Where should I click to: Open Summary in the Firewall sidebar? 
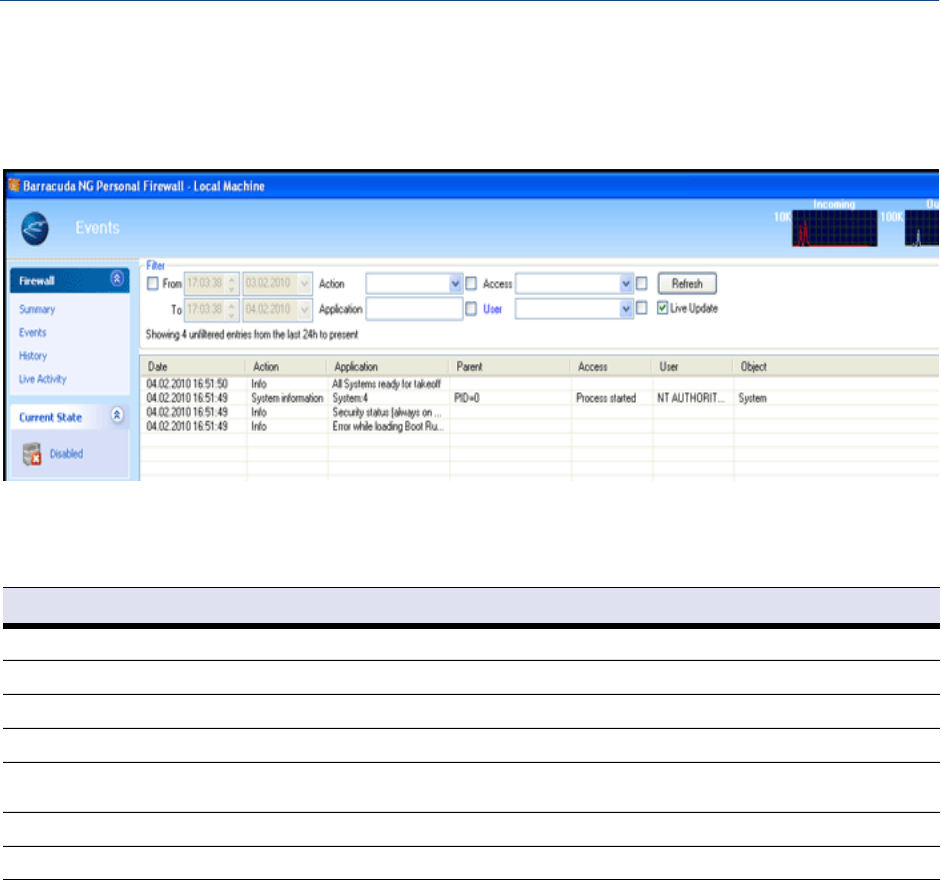tap(37, 309)
